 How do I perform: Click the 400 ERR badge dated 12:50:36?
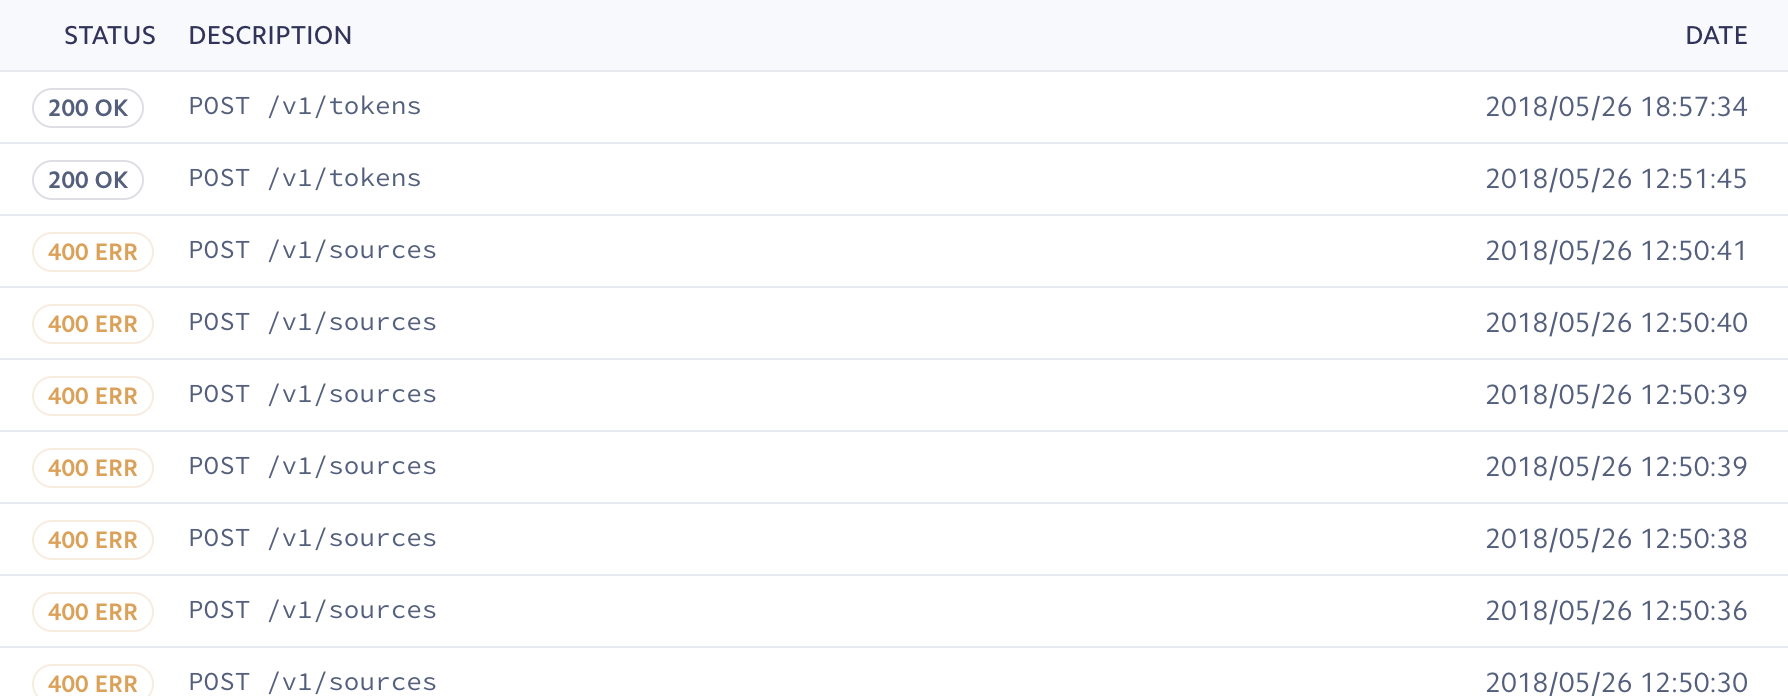click(93, 611)
